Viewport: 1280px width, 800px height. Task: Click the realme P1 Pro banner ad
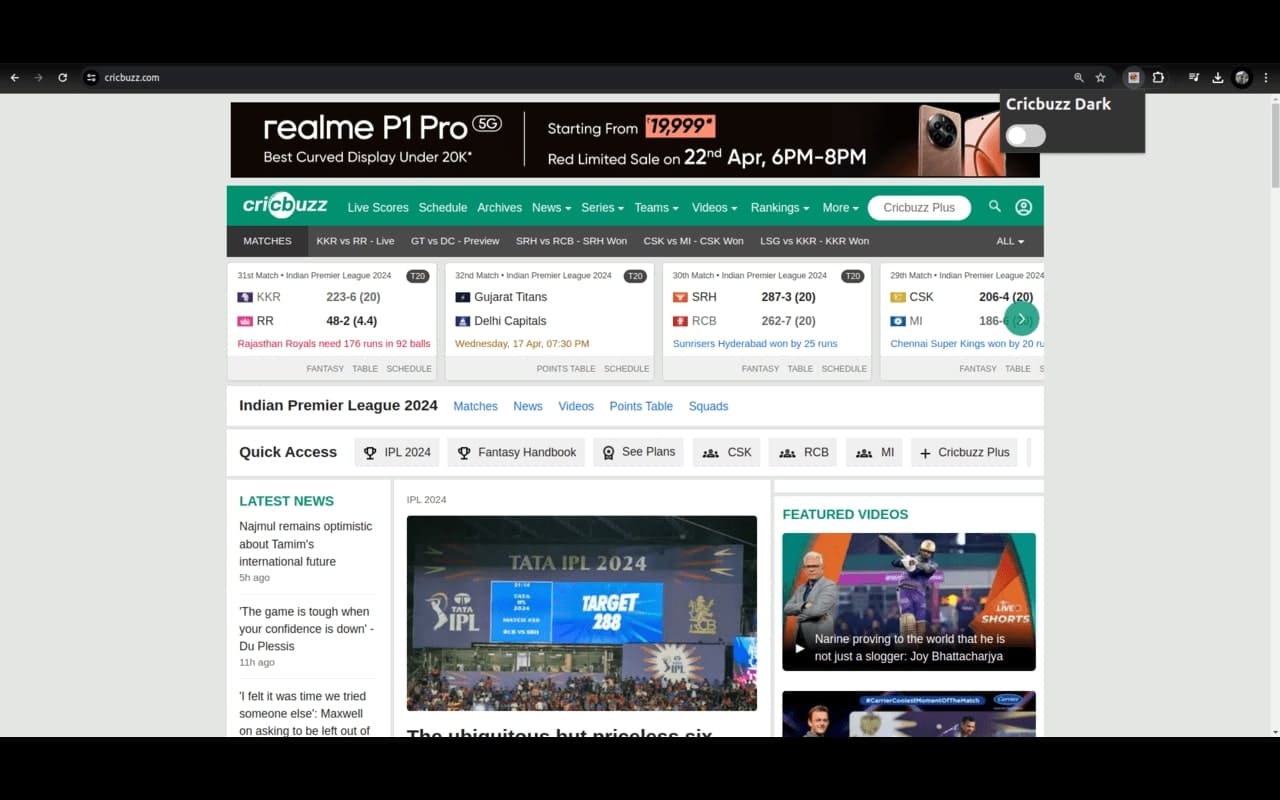coord(635,140)
